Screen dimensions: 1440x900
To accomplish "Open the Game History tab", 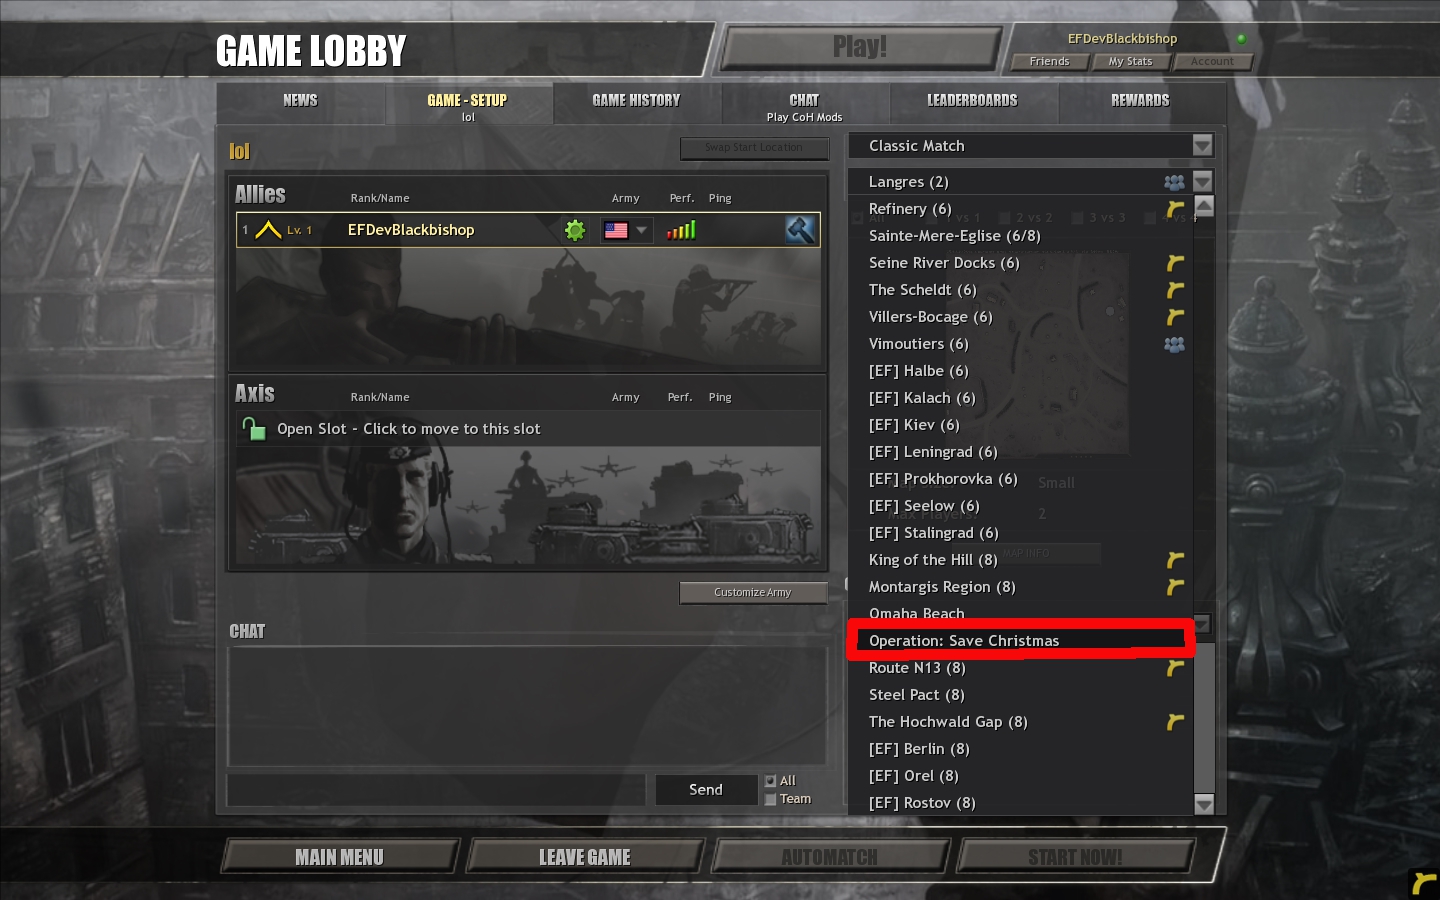I will pos(636,101).
